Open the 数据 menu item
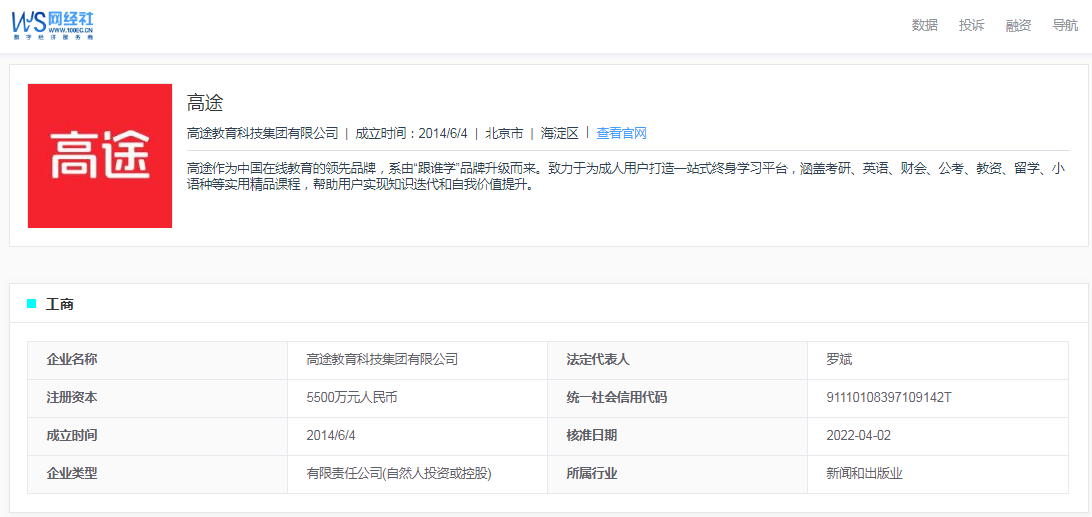1092x517 pixels. tap(924, 26)
